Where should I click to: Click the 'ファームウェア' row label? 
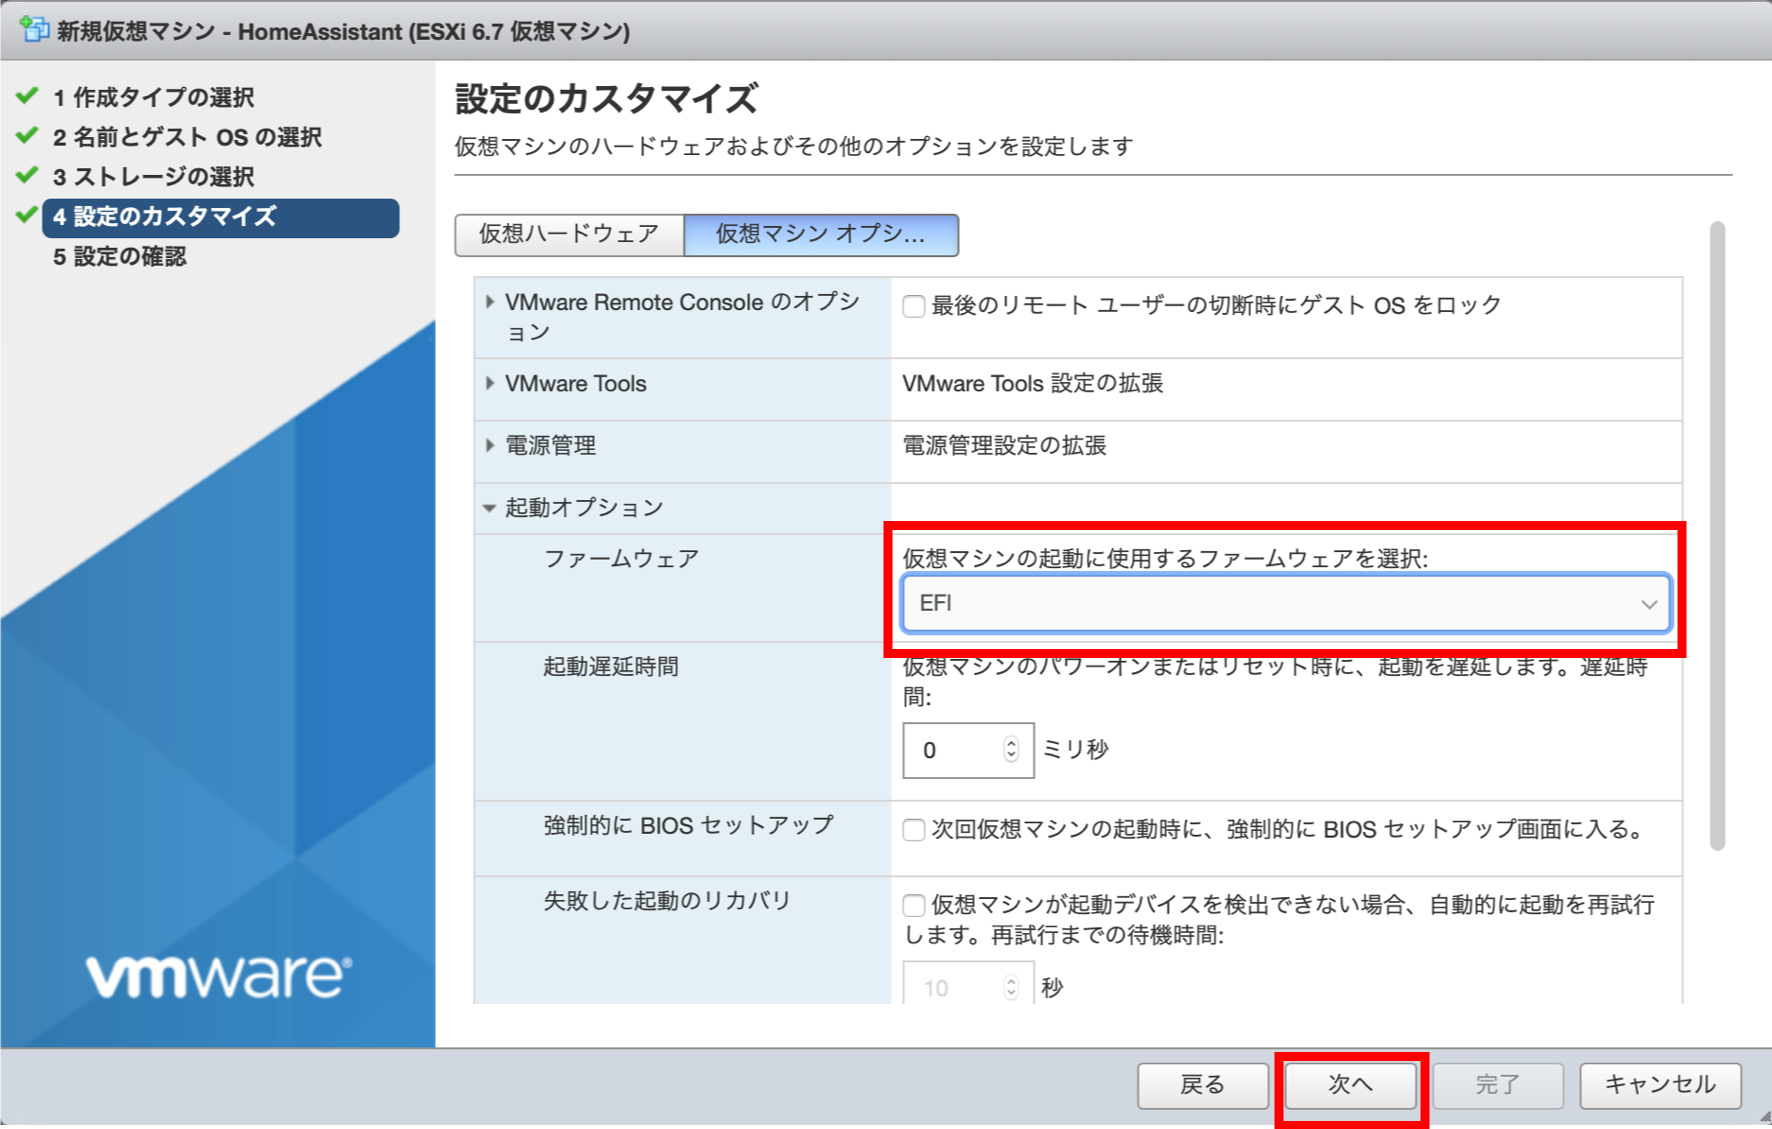621,559
